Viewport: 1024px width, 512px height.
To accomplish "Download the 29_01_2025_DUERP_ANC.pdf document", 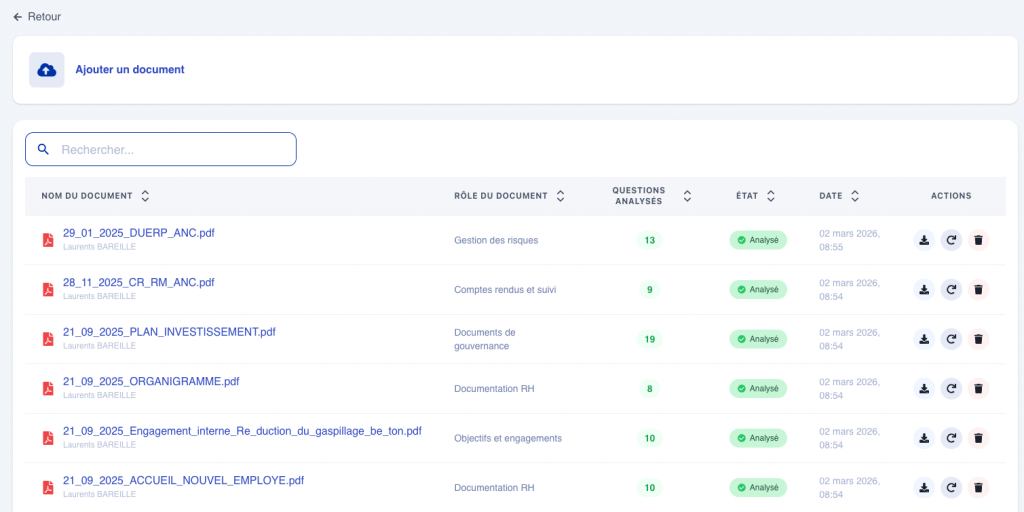I will click(924, 240).
